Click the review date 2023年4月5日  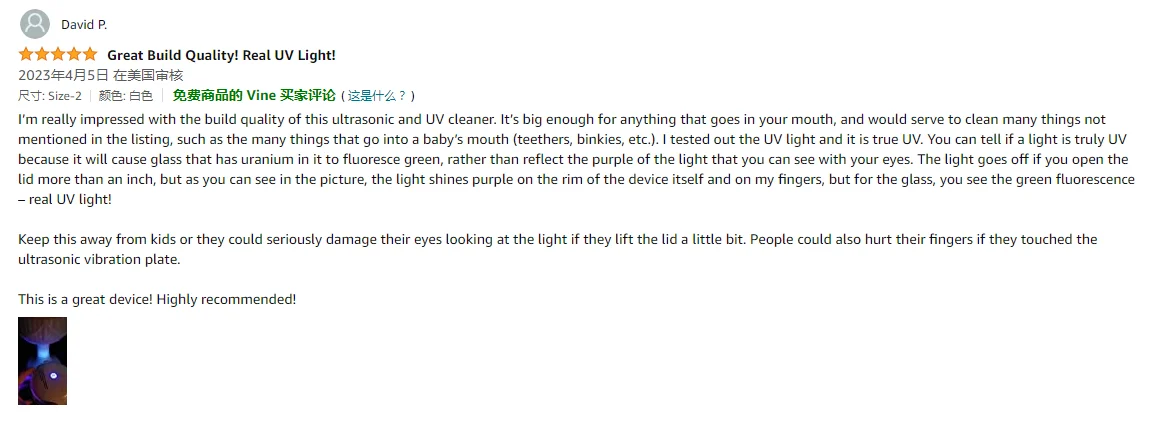tap(62, 75)
